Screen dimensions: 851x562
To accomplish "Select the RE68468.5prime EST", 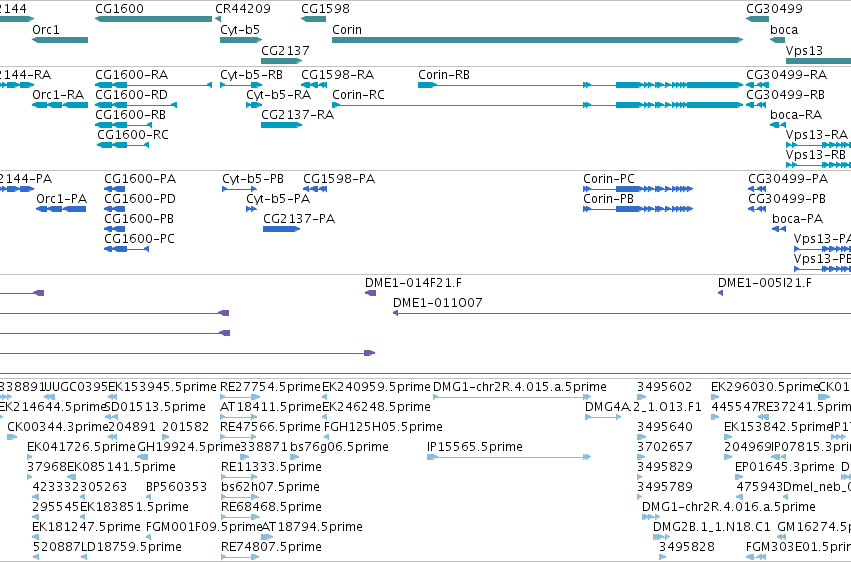I will click(239, 517).
